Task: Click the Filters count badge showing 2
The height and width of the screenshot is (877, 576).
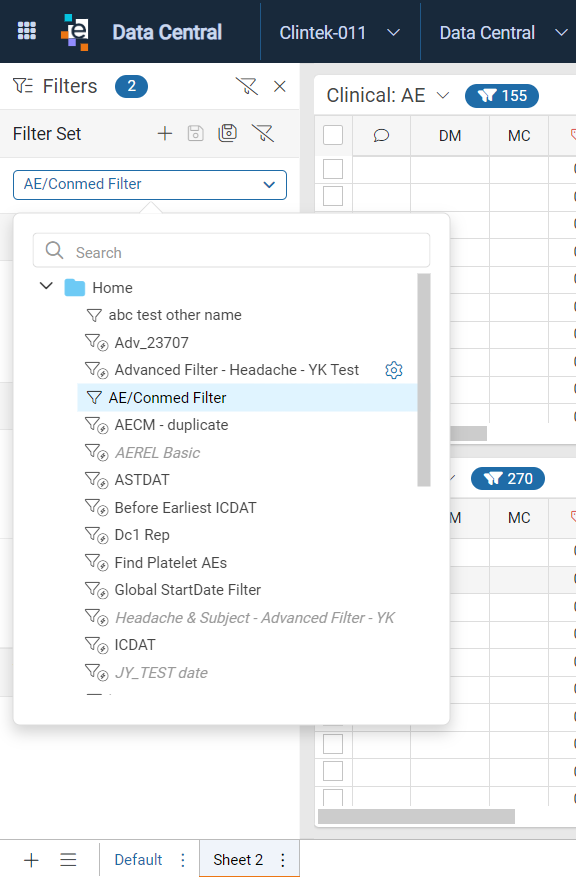Action: [131, 86]
